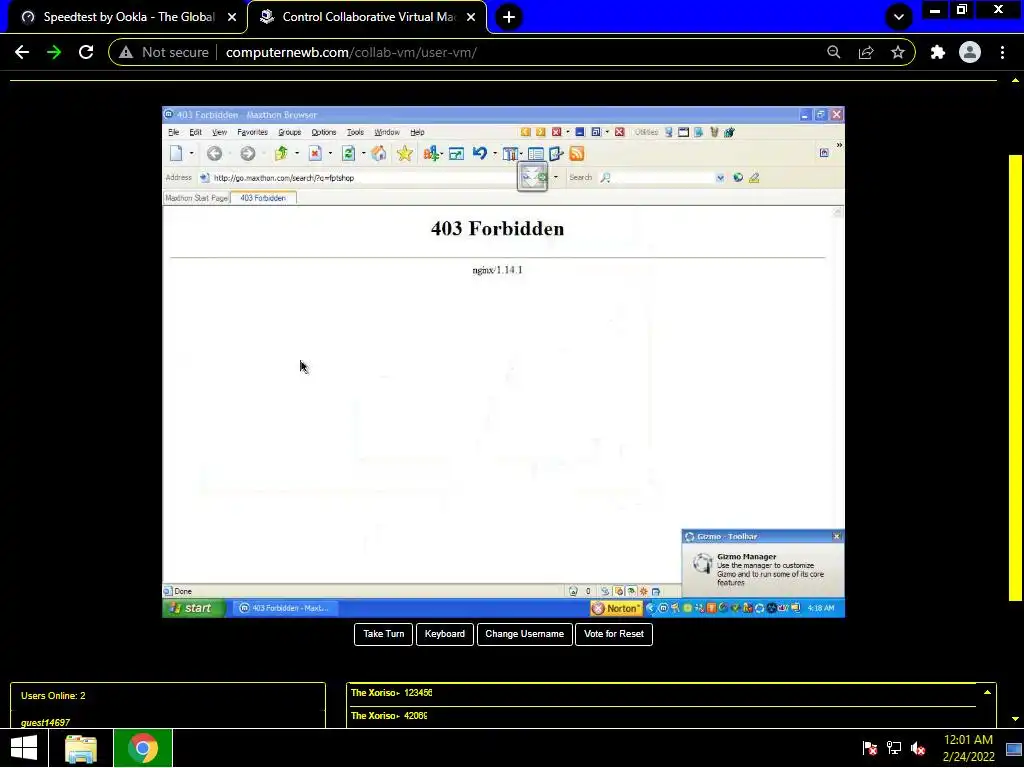The image size is (1024, 768).
Task: Expand the Stop button dropdown arrow
Action: 330,153
